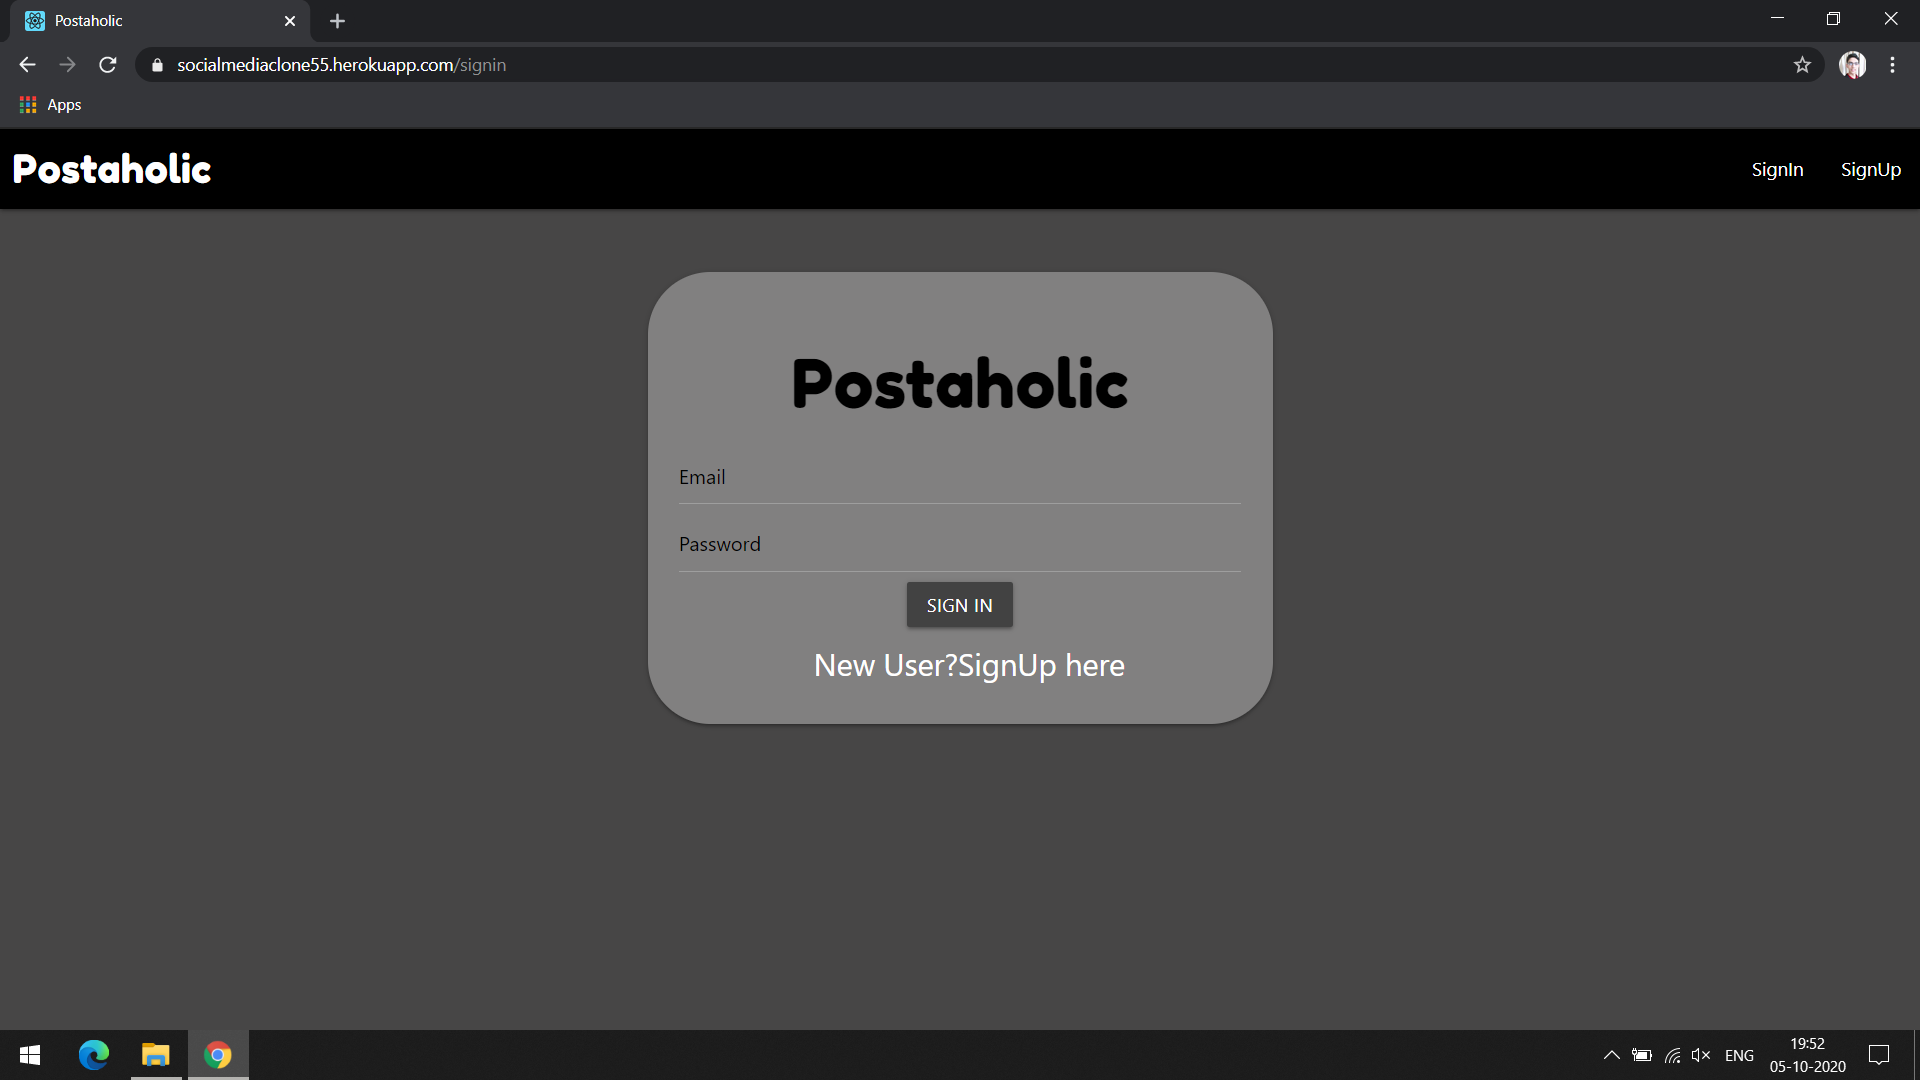Open Chrome three-dot menu

pos(1892,65)
